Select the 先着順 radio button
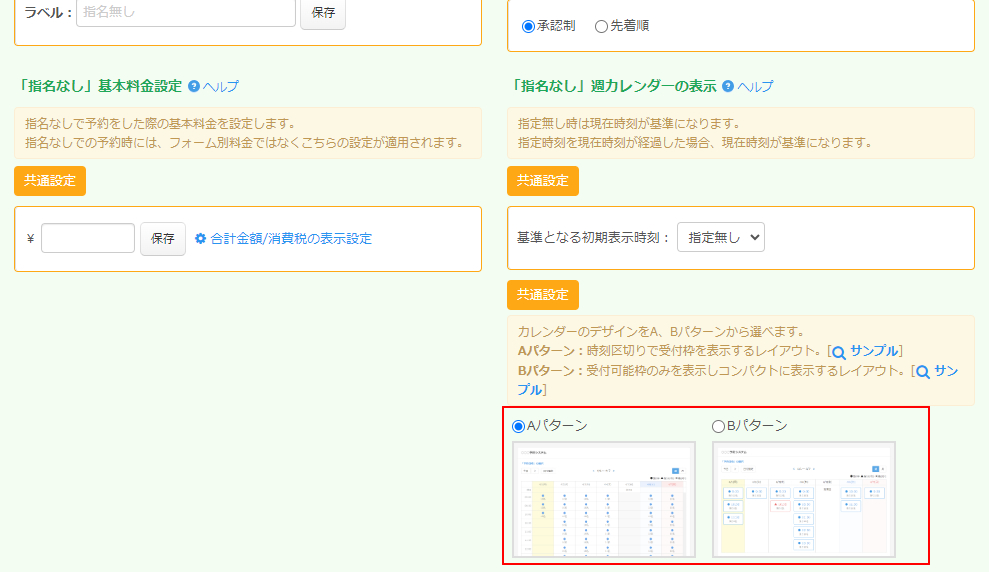Image resolution: width=989 pixels, height=572 pixels. [601, 26]
